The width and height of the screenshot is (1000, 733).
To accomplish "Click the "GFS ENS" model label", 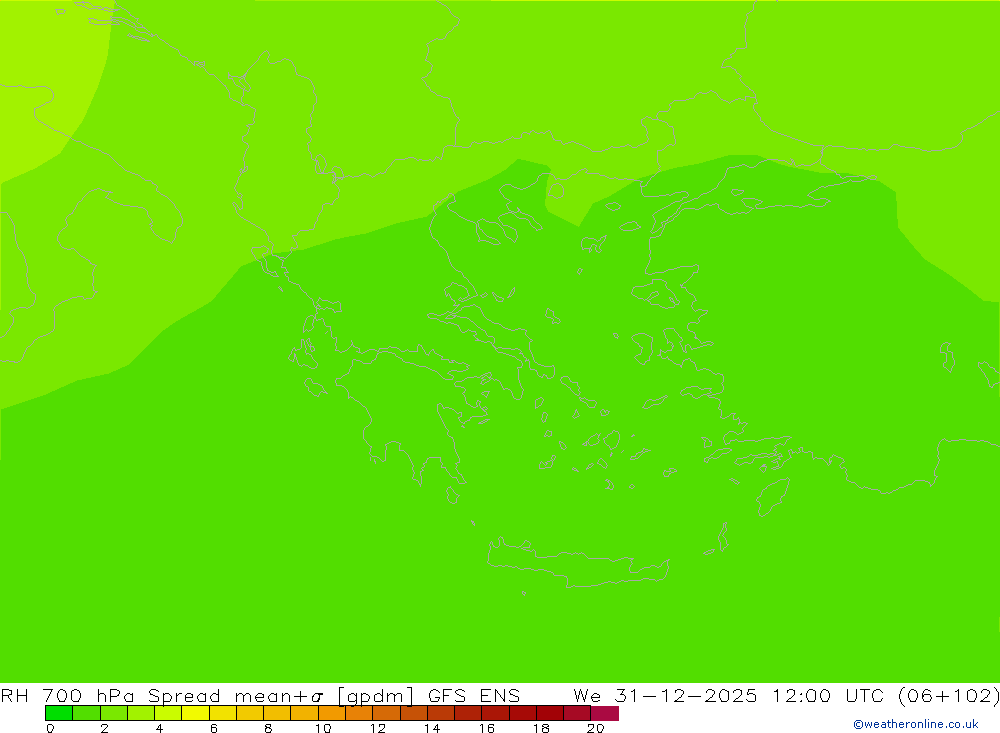I will tap(474, 695).
